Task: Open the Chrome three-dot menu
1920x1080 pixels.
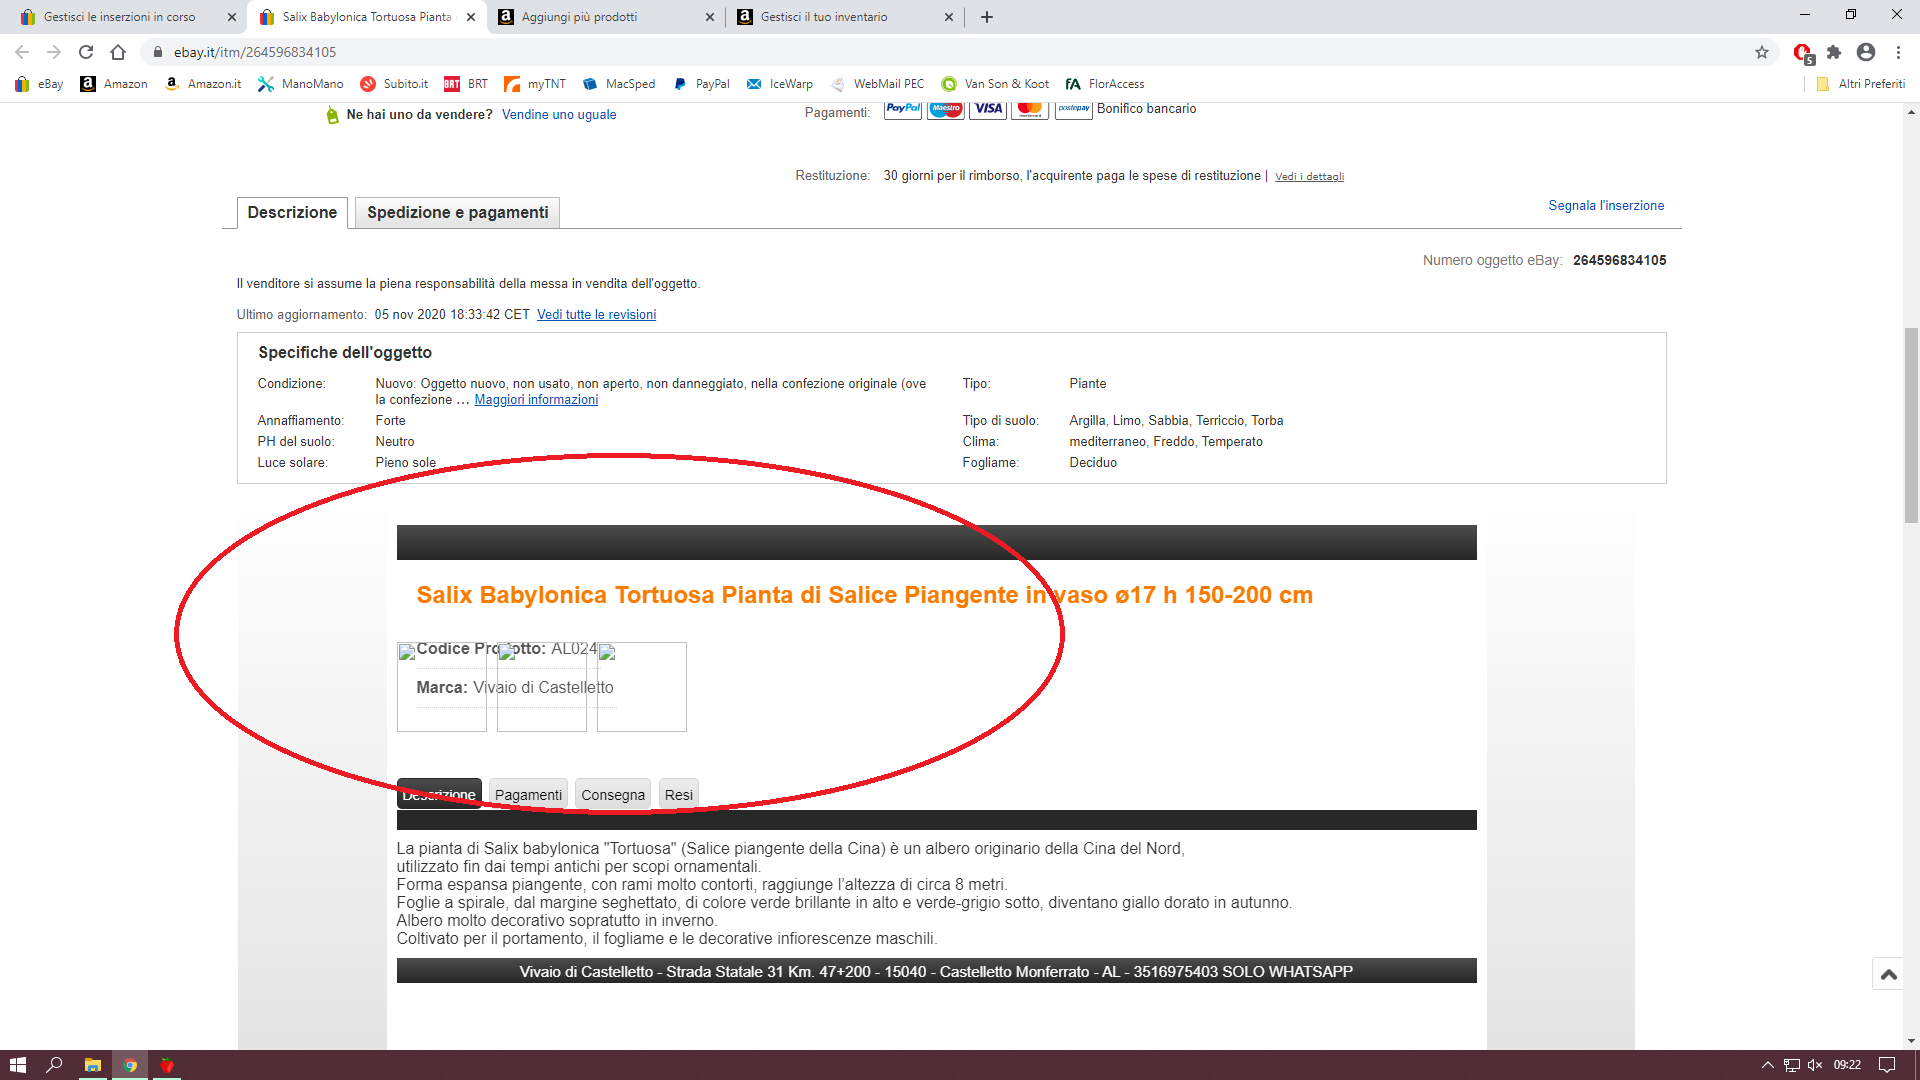Action: point(1898,52)
